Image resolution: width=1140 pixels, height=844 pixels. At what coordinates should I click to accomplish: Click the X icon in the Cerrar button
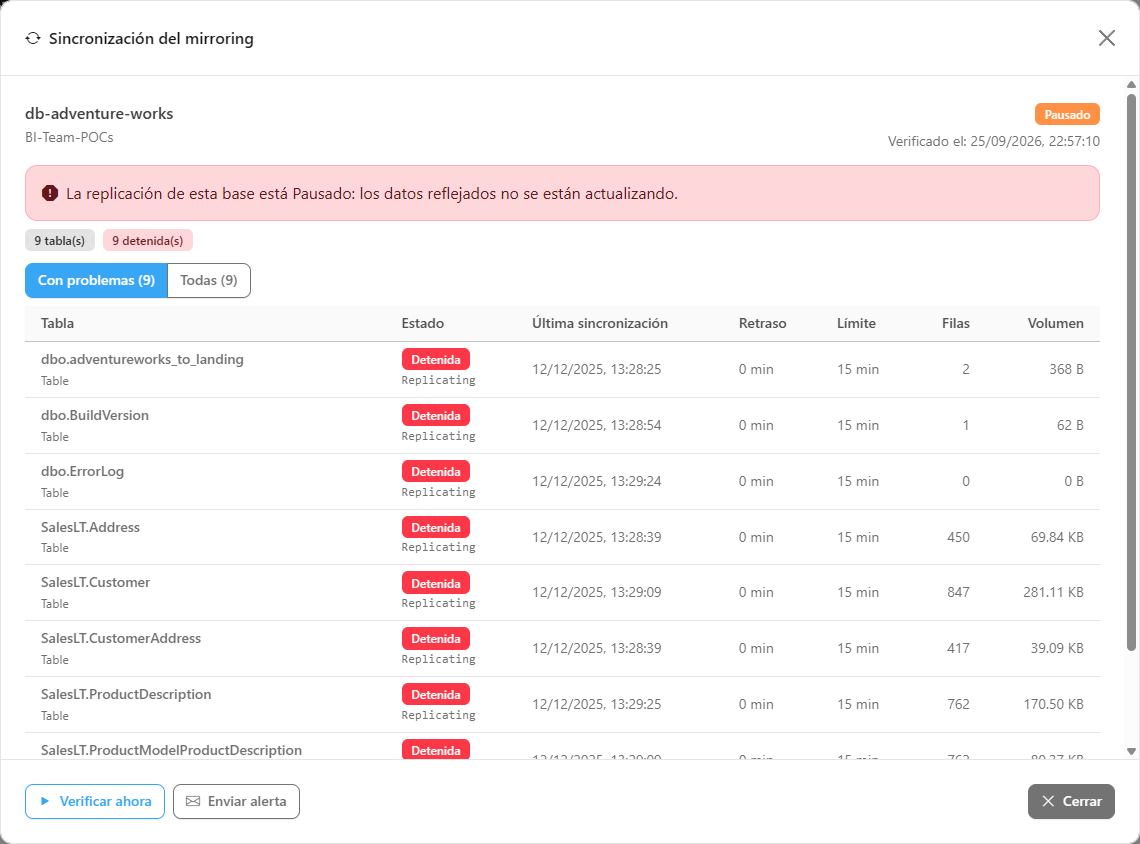(x=1048, y=801)
